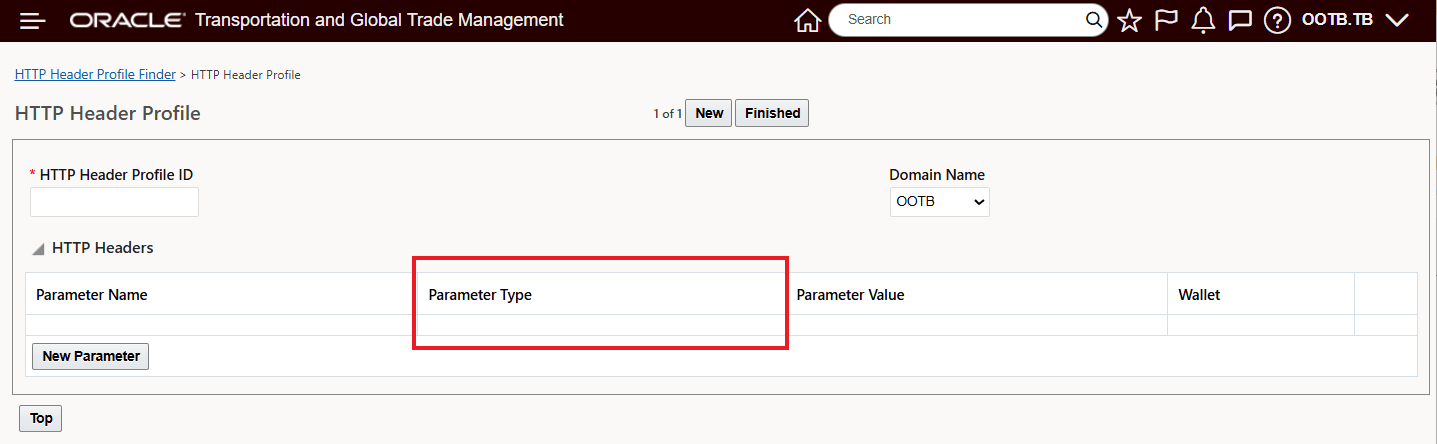Click the New button beside Finished
Screen dimensions: 1437x444
(x=709, y=113)
